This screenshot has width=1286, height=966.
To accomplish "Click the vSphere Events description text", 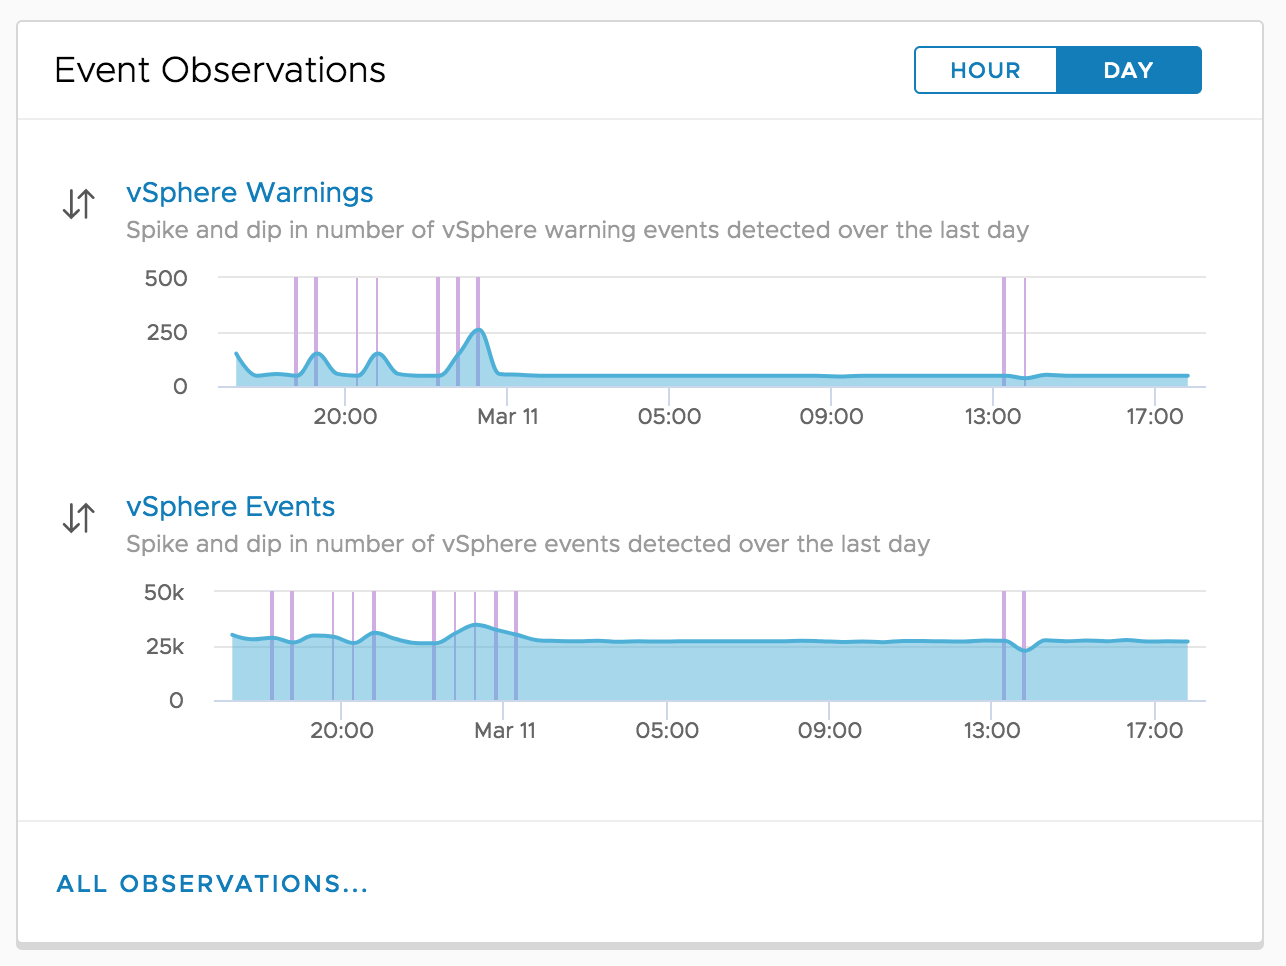I will click(x=528, y=544).
